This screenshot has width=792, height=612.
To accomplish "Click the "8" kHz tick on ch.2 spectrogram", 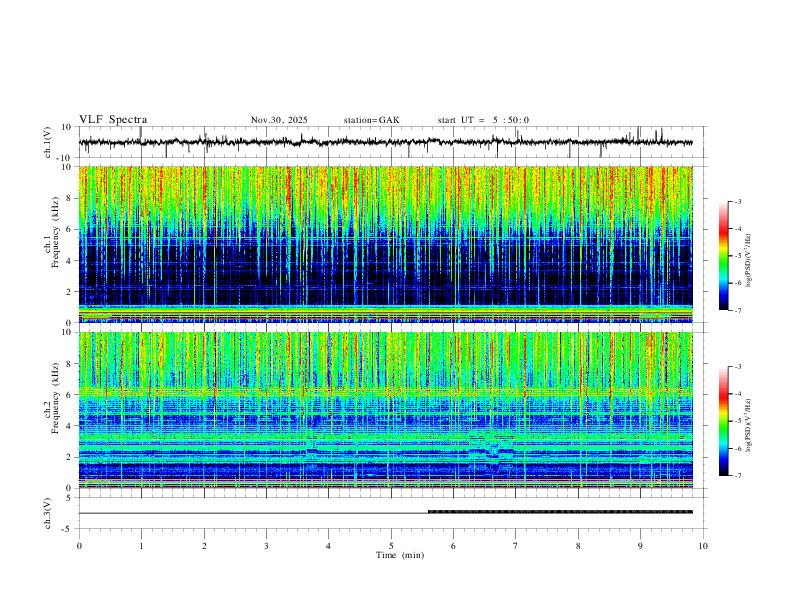I will tap(70, 364).
